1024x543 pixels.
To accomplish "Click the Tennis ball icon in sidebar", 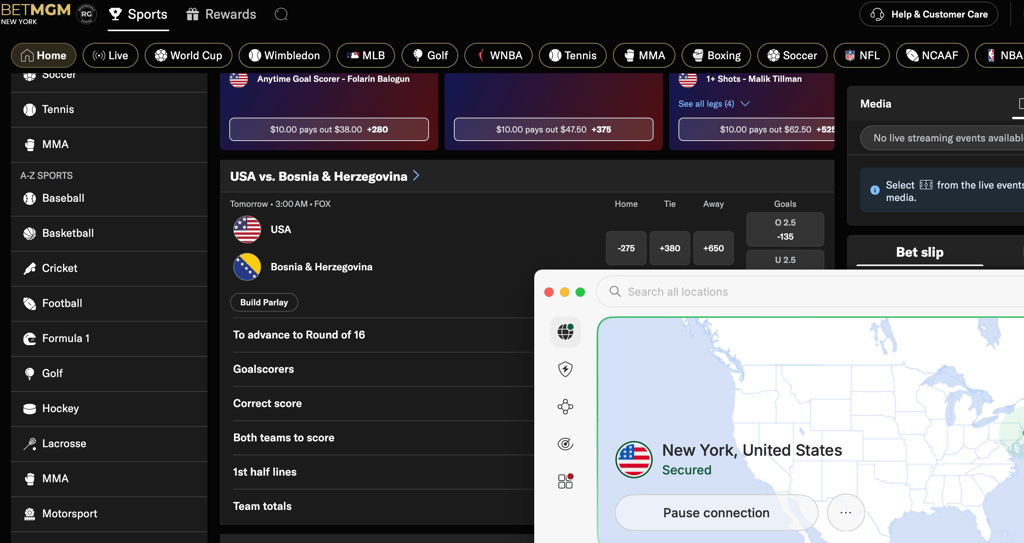I will point(29,110).
